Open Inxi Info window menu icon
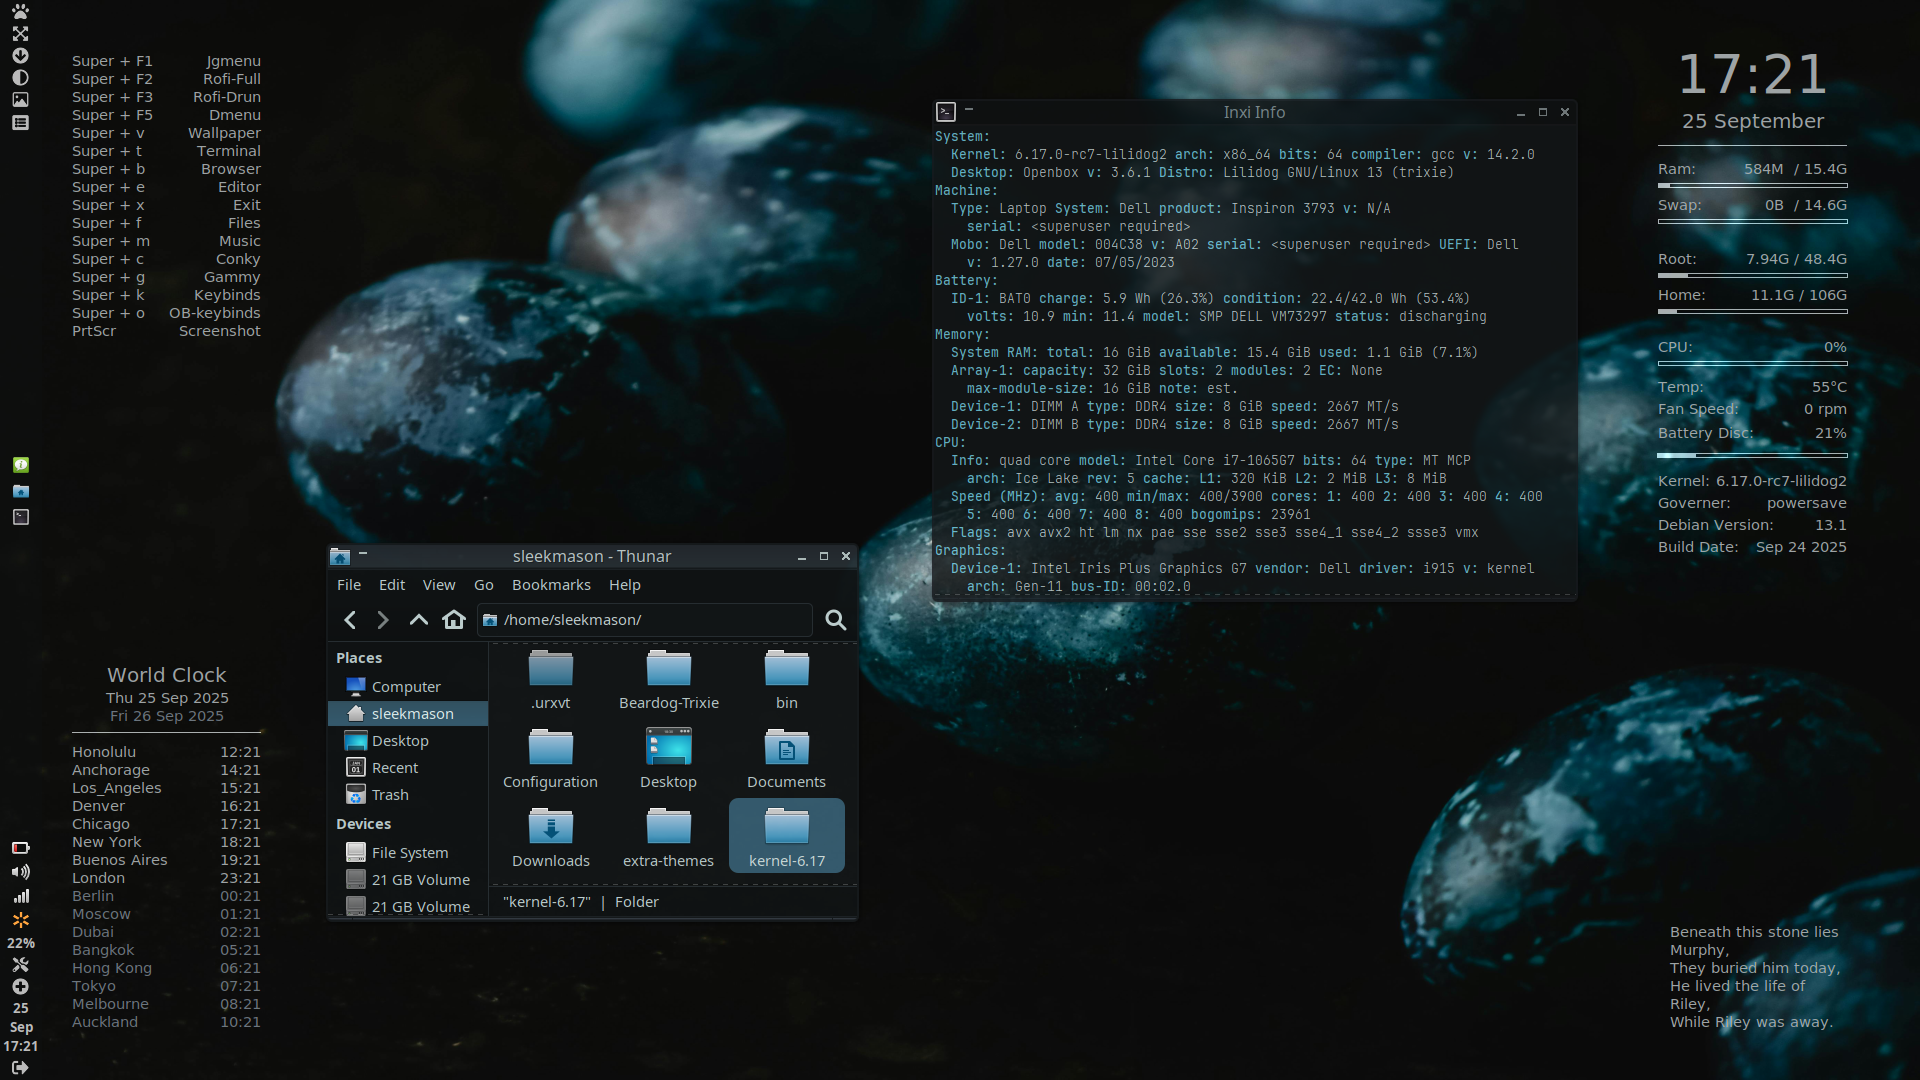The image size is (1920, 1080). 946,112
